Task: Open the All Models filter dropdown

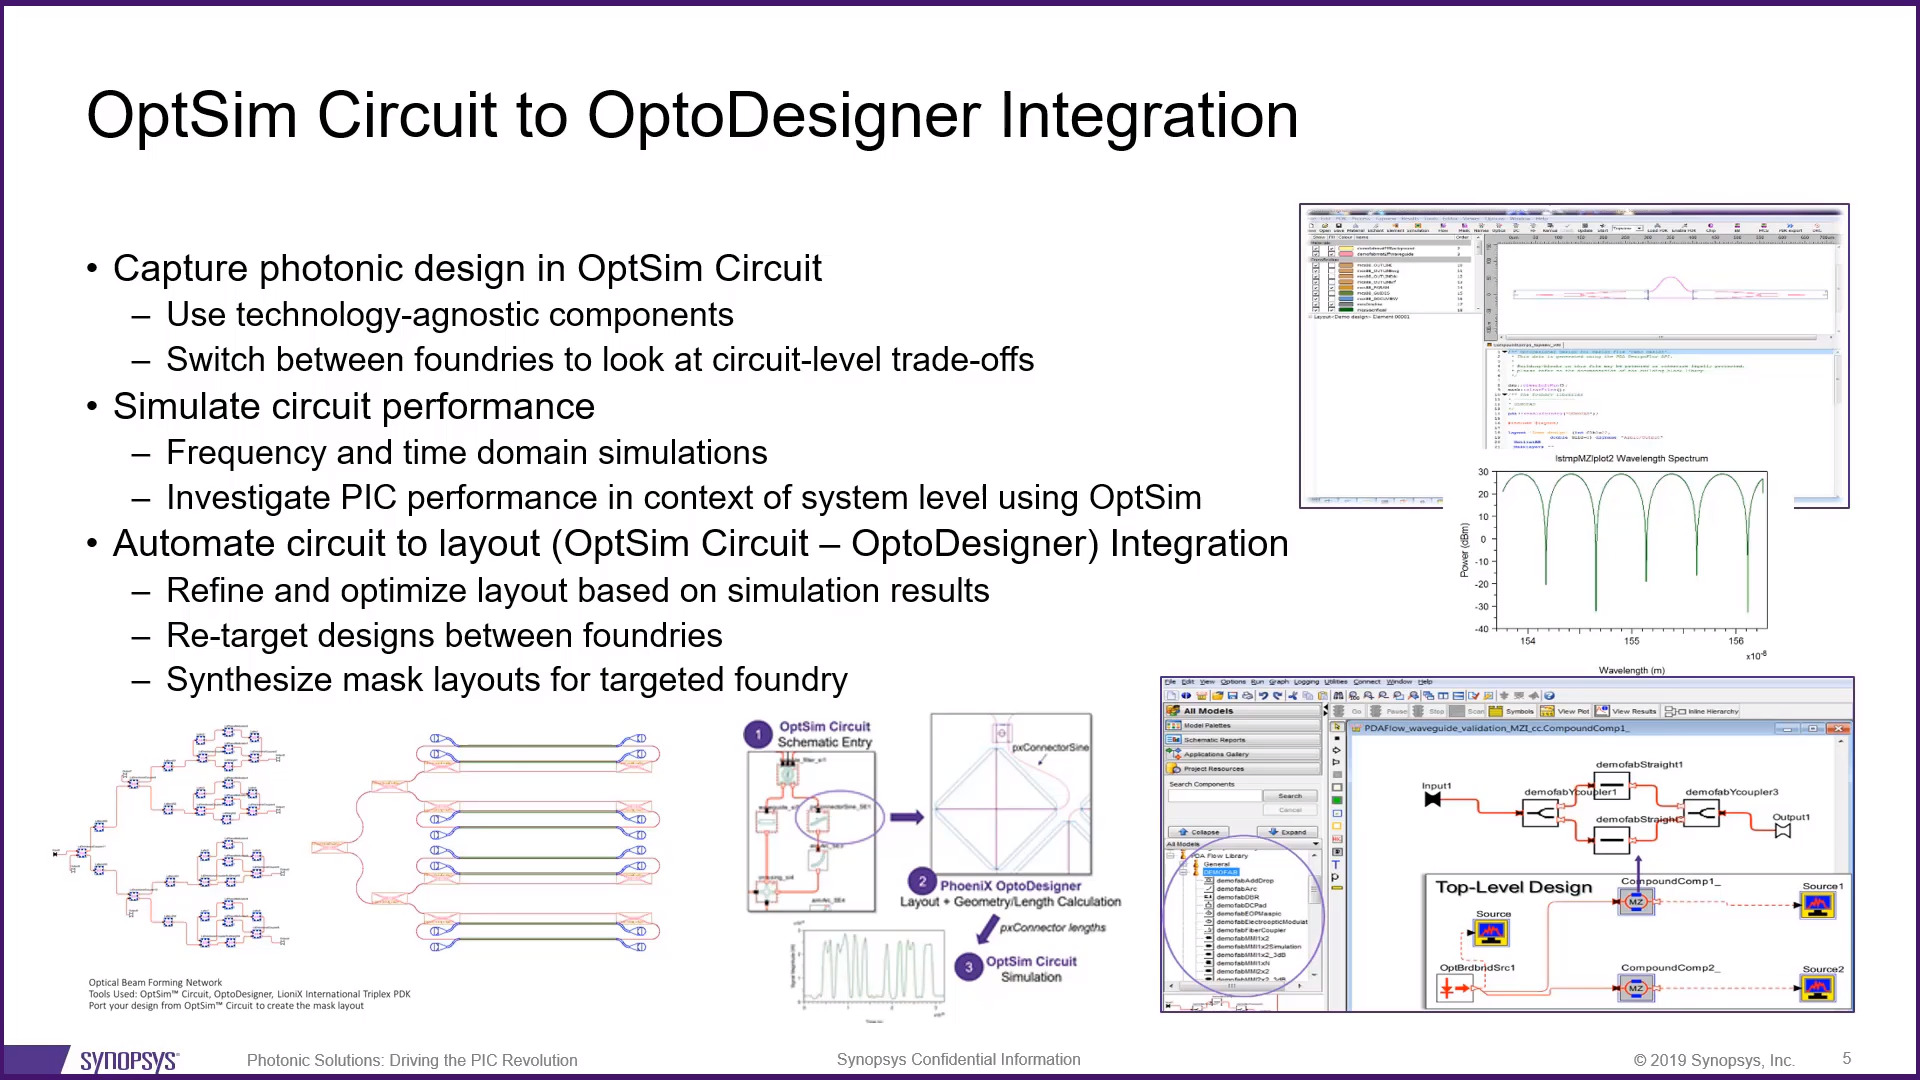Action: pyautogui.click(x=1242, y=844)
